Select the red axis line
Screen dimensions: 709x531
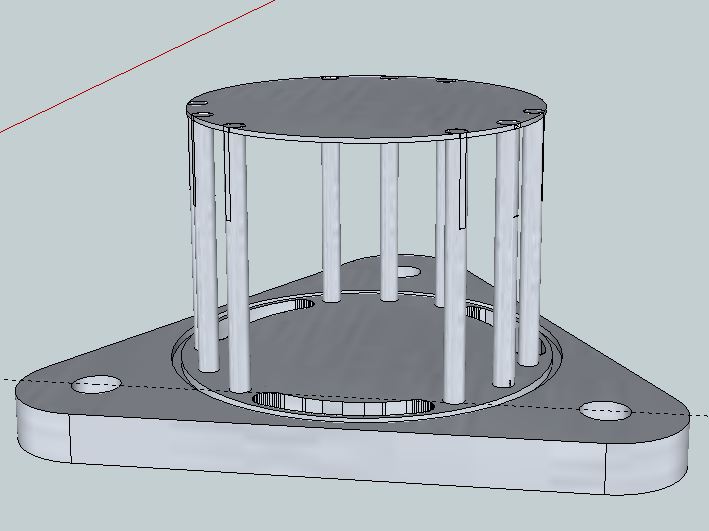[137, 66]
